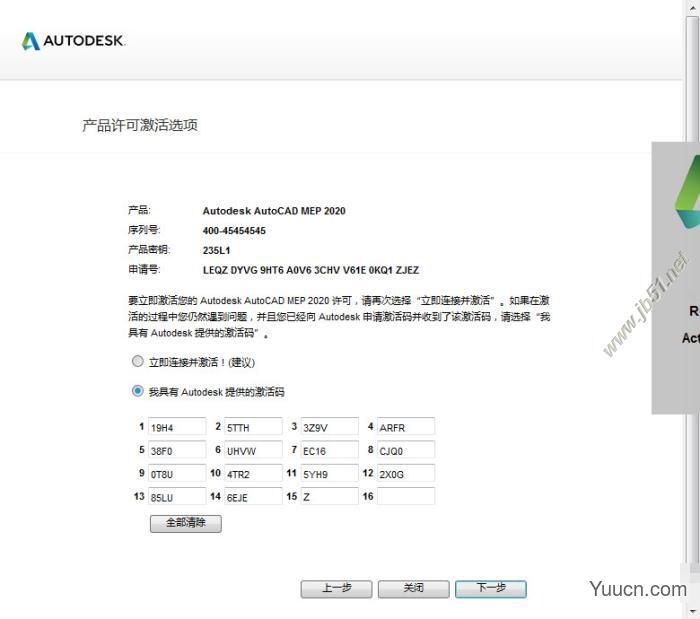This screenshot has width=700, height=619.
Task: Click the 产品许可激活选项 heading
Action: (140, 125)
